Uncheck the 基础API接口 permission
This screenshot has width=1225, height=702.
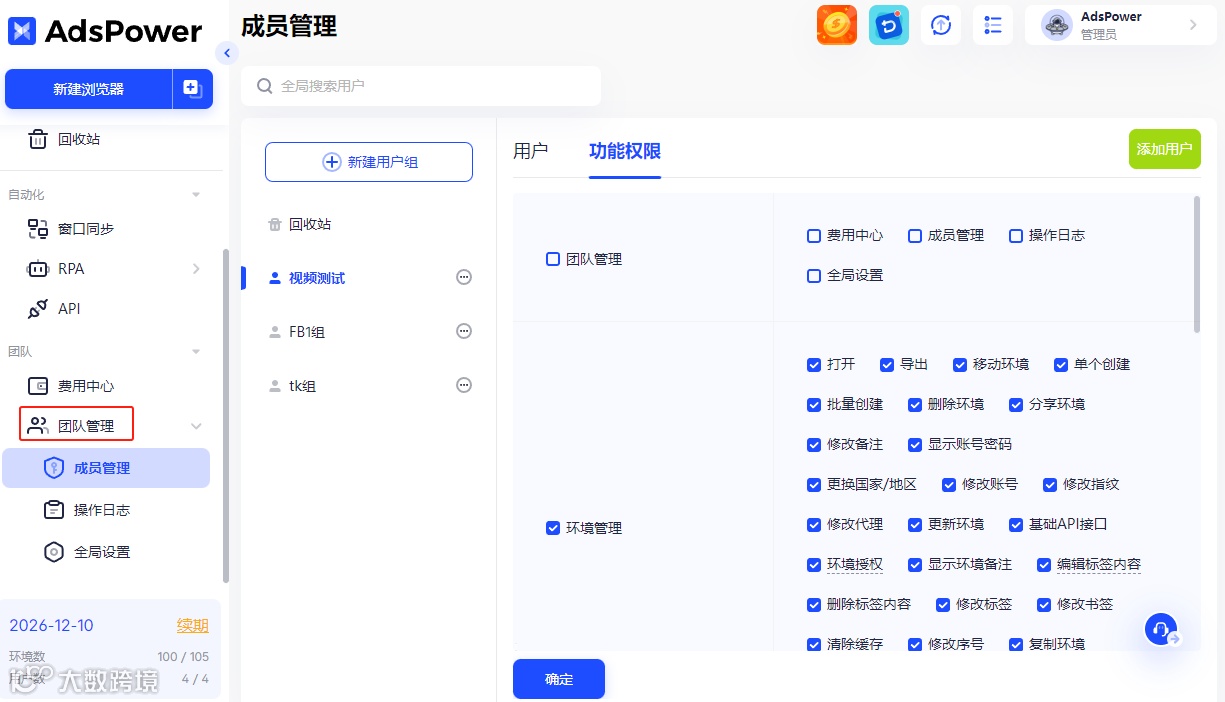point(1016,525)
